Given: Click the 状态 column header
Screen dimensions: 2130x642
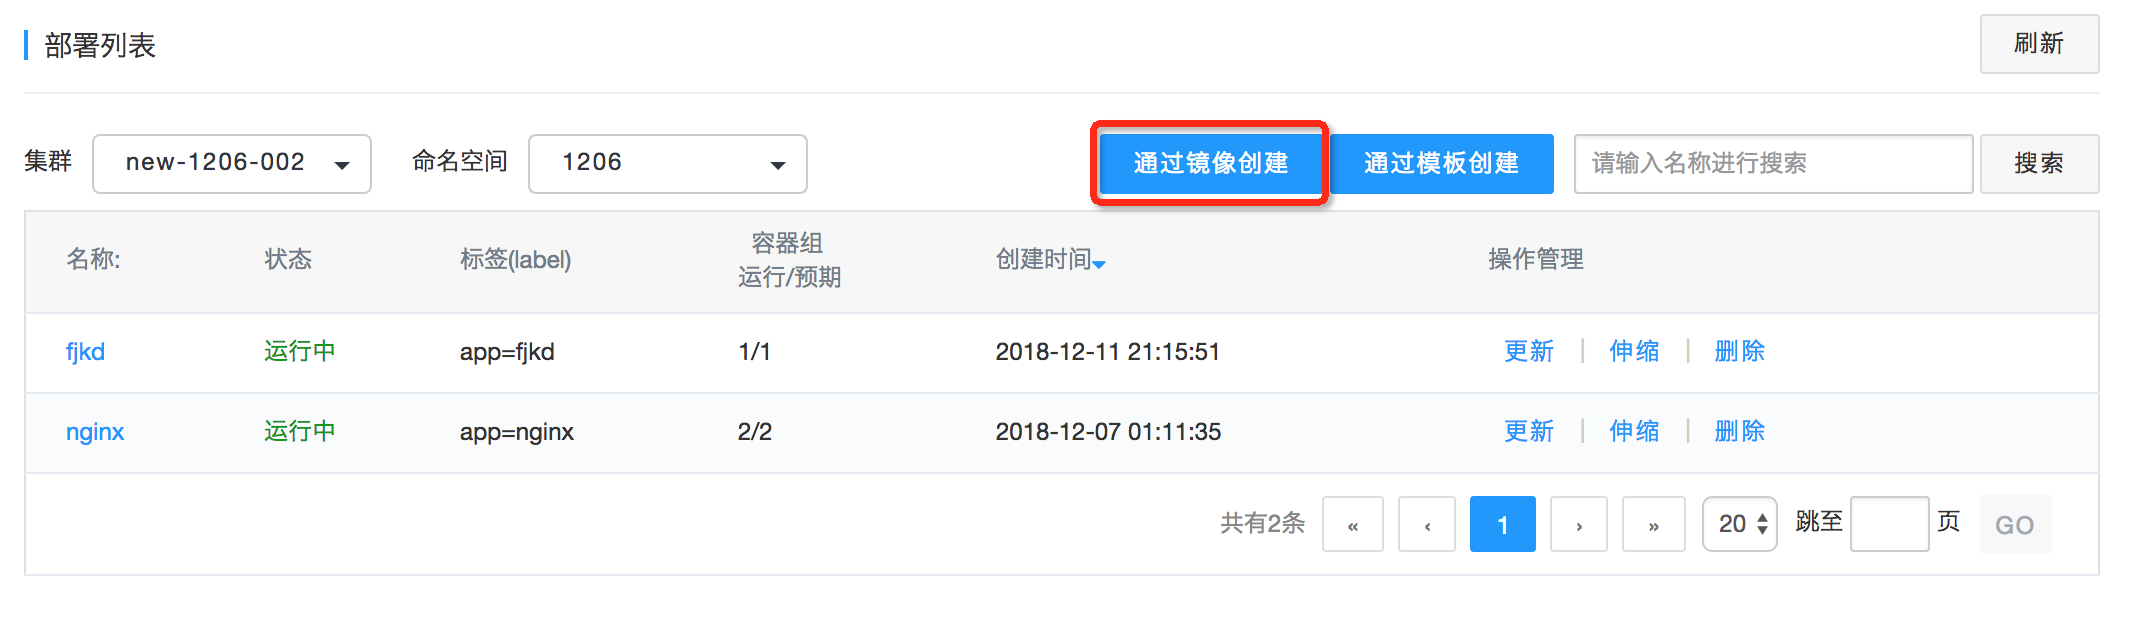Looking at the screenshot, I should [288, 260].
